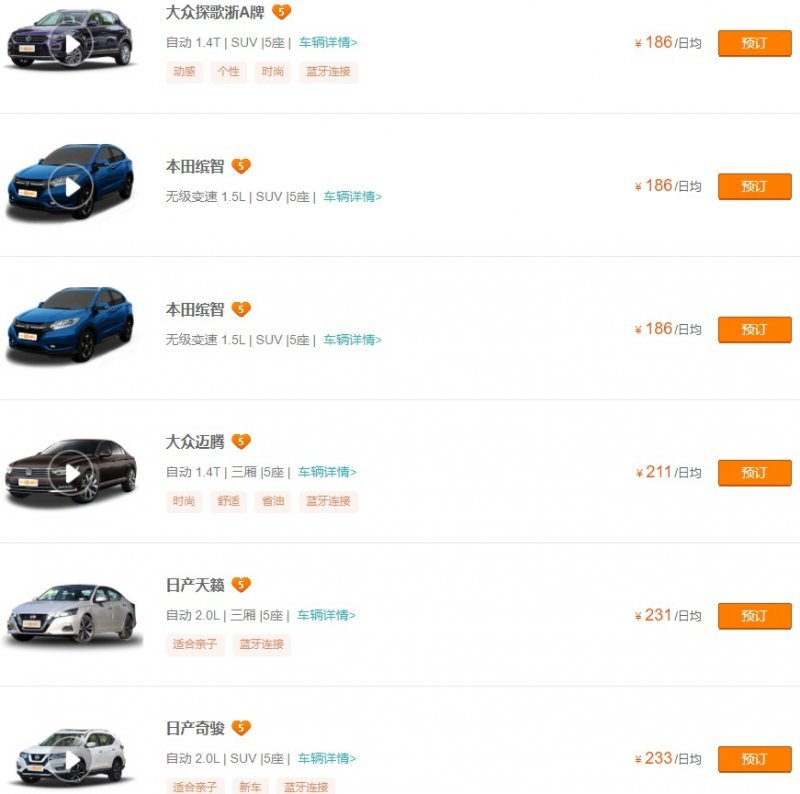Choose the 新车 tag on 日产奇骏

(x=250, y=787)
